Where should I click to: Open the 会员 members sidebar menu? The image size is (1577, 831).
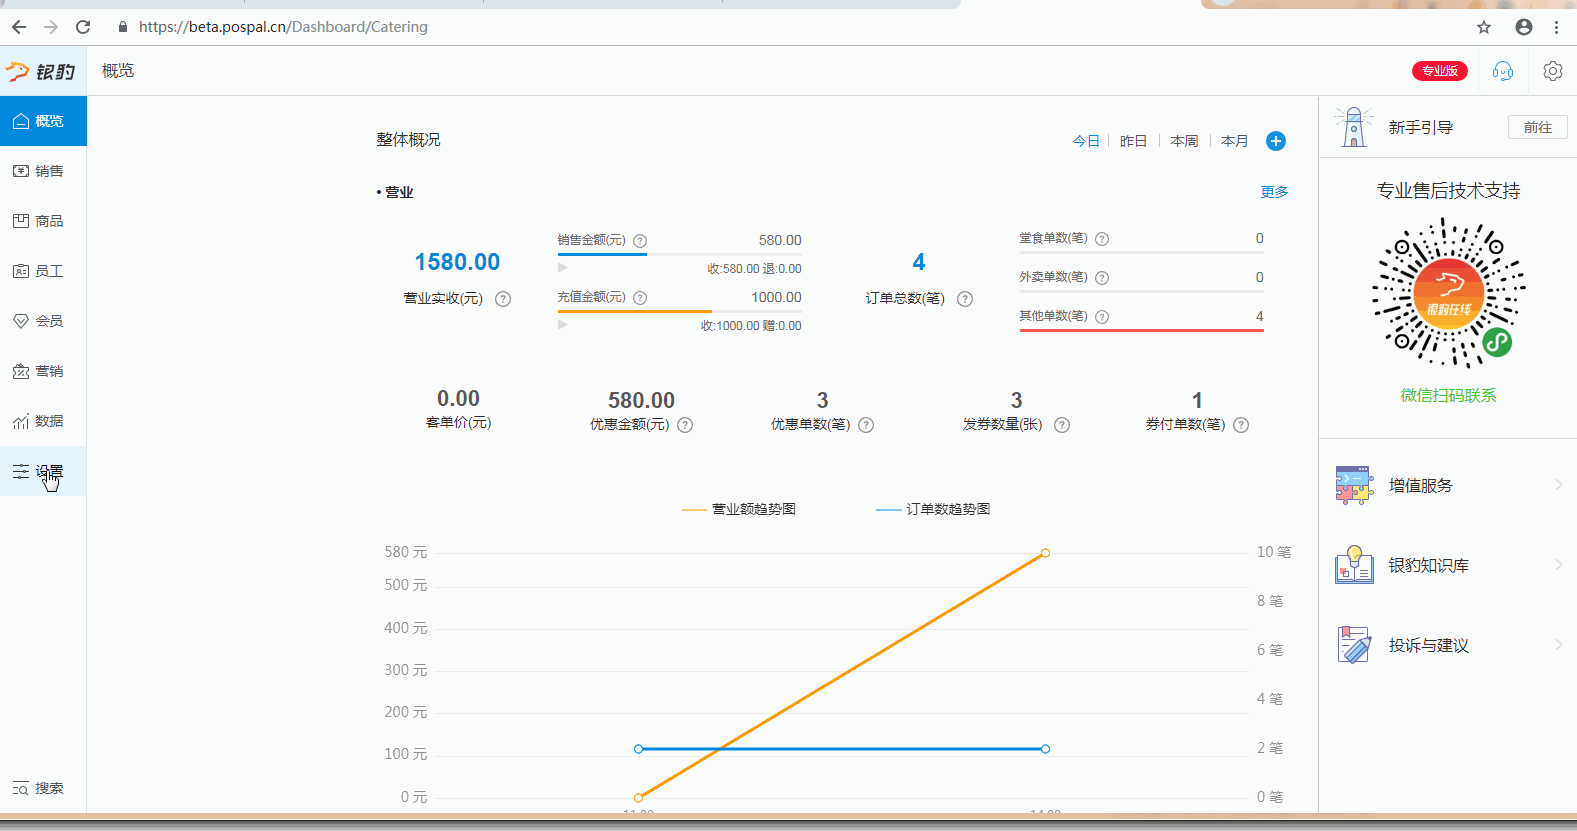43,321
